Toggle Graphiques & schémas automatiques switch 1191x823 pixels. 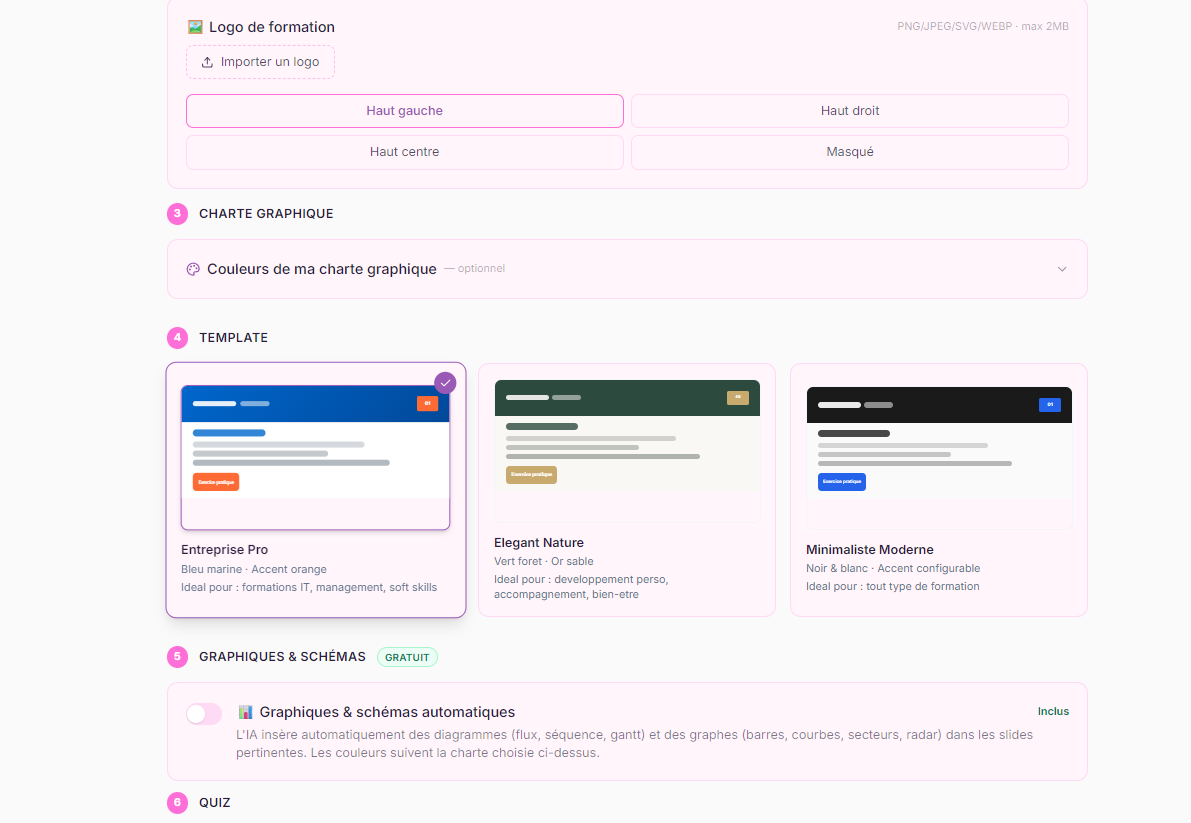point(204,714)
